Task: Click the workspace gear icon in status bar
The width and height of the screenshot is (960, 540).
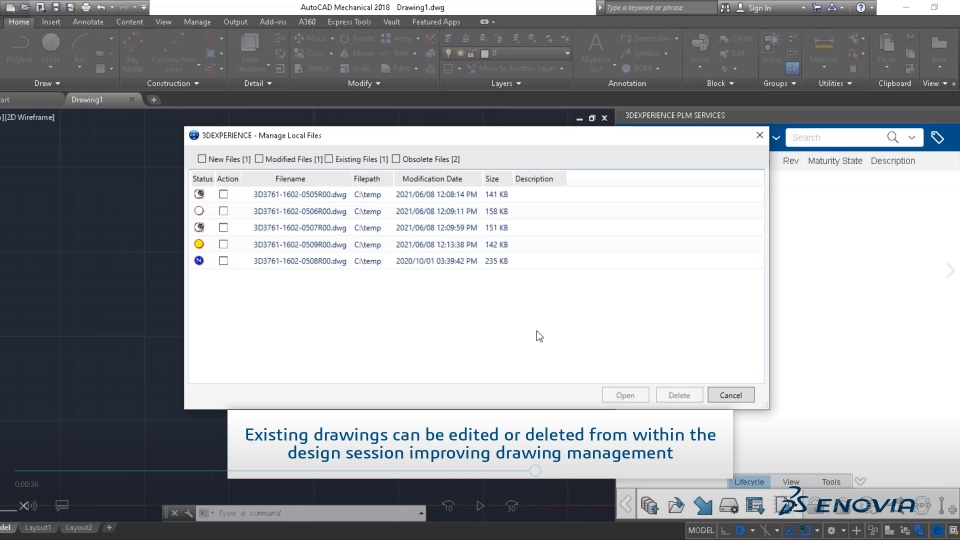Action: pyautogui.click(x=831, y=530)
